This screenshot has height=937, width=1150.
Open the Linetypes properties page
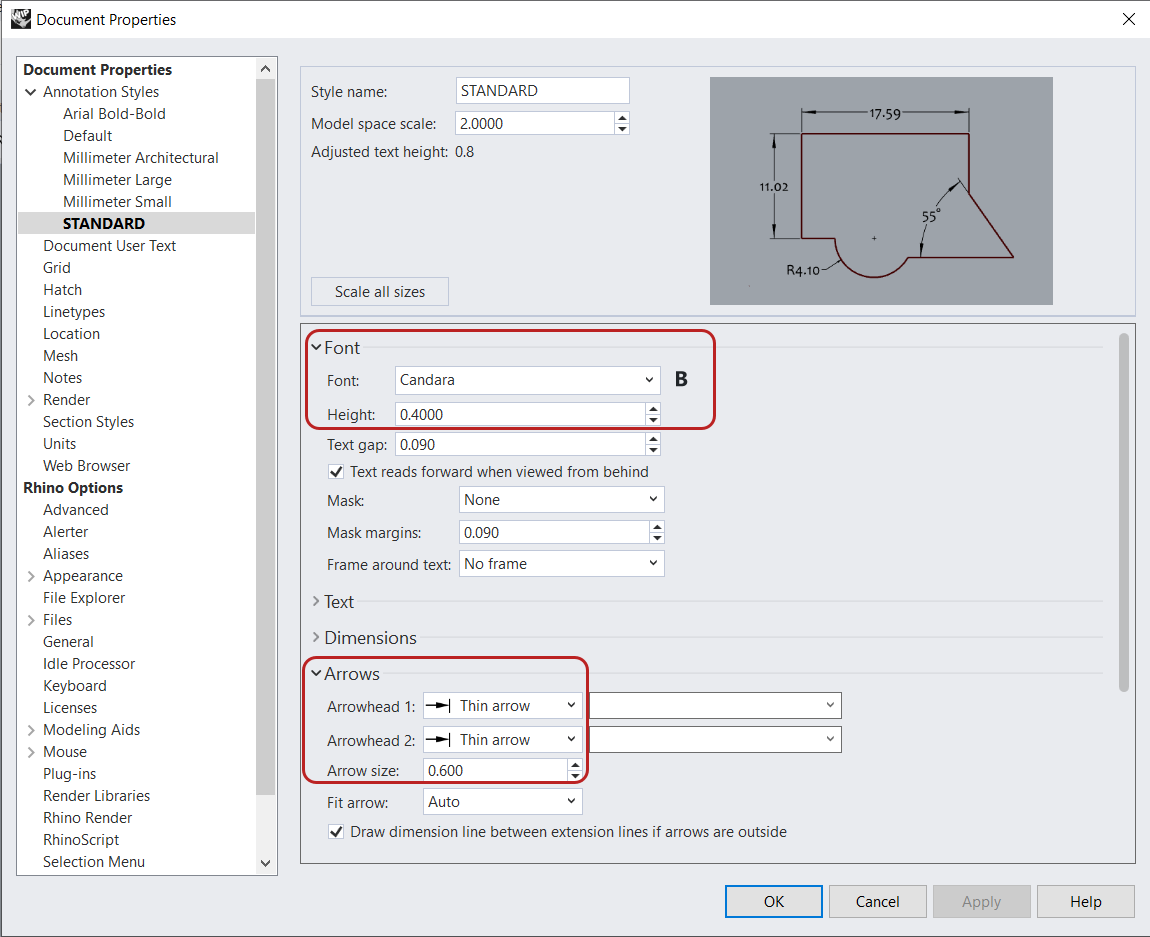[x=74, y=312]
